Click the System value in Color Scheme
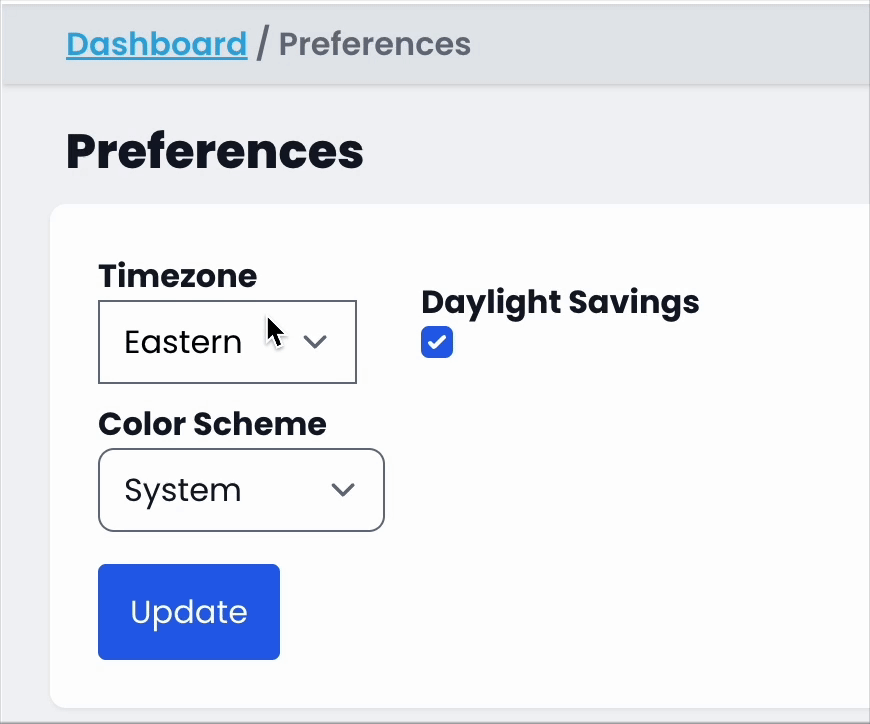The image size is (870, 724). tap(182, 490)
